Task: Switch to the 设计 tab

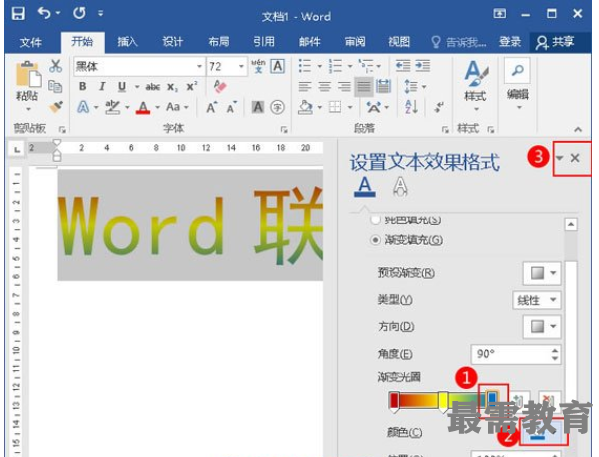Action: [x=173, y=42]
